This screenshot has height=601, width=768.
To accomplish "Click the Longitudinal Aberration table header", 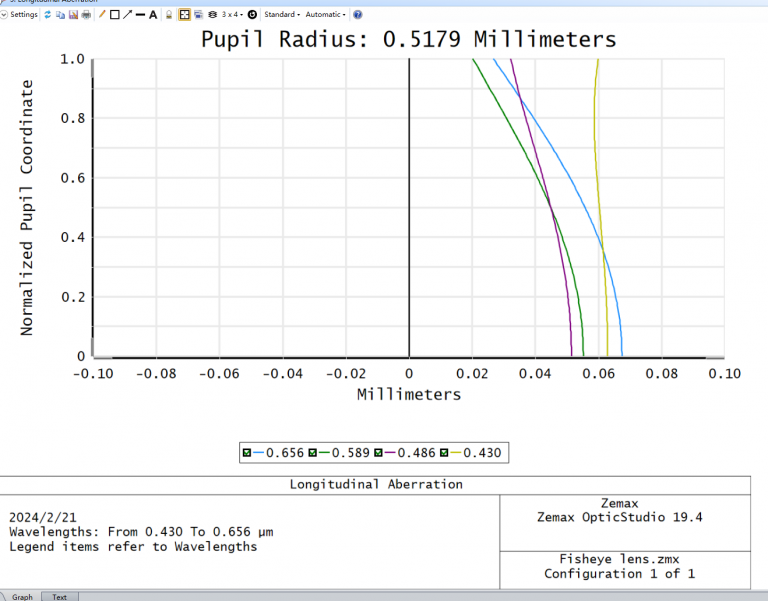I will tap(376, 484).
